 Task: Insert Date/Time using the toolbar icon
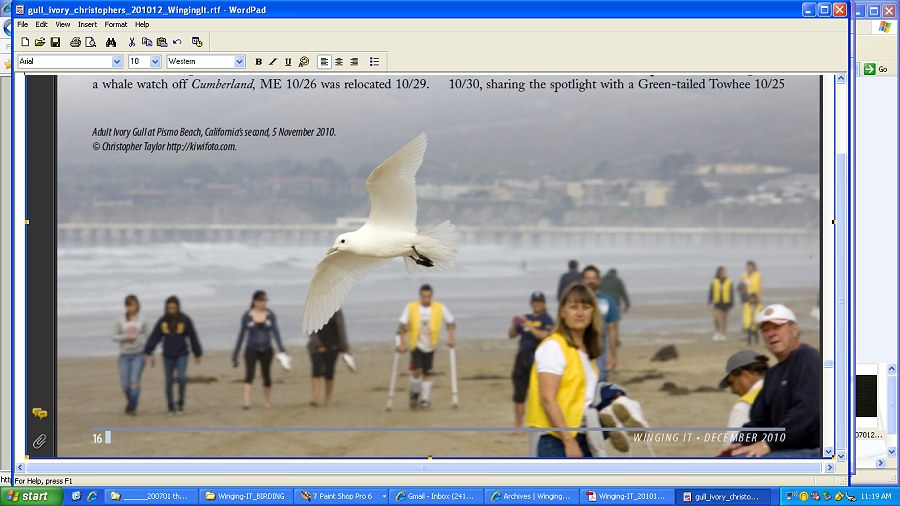(197, 42)
